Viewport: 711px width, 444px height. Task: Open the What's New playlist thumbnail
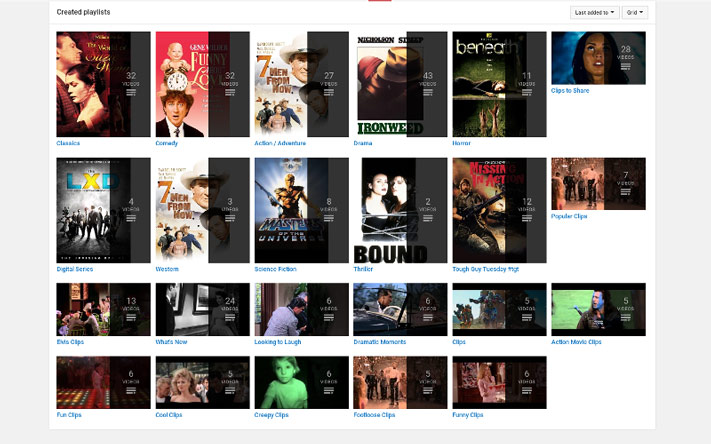(x=203, y=309)
